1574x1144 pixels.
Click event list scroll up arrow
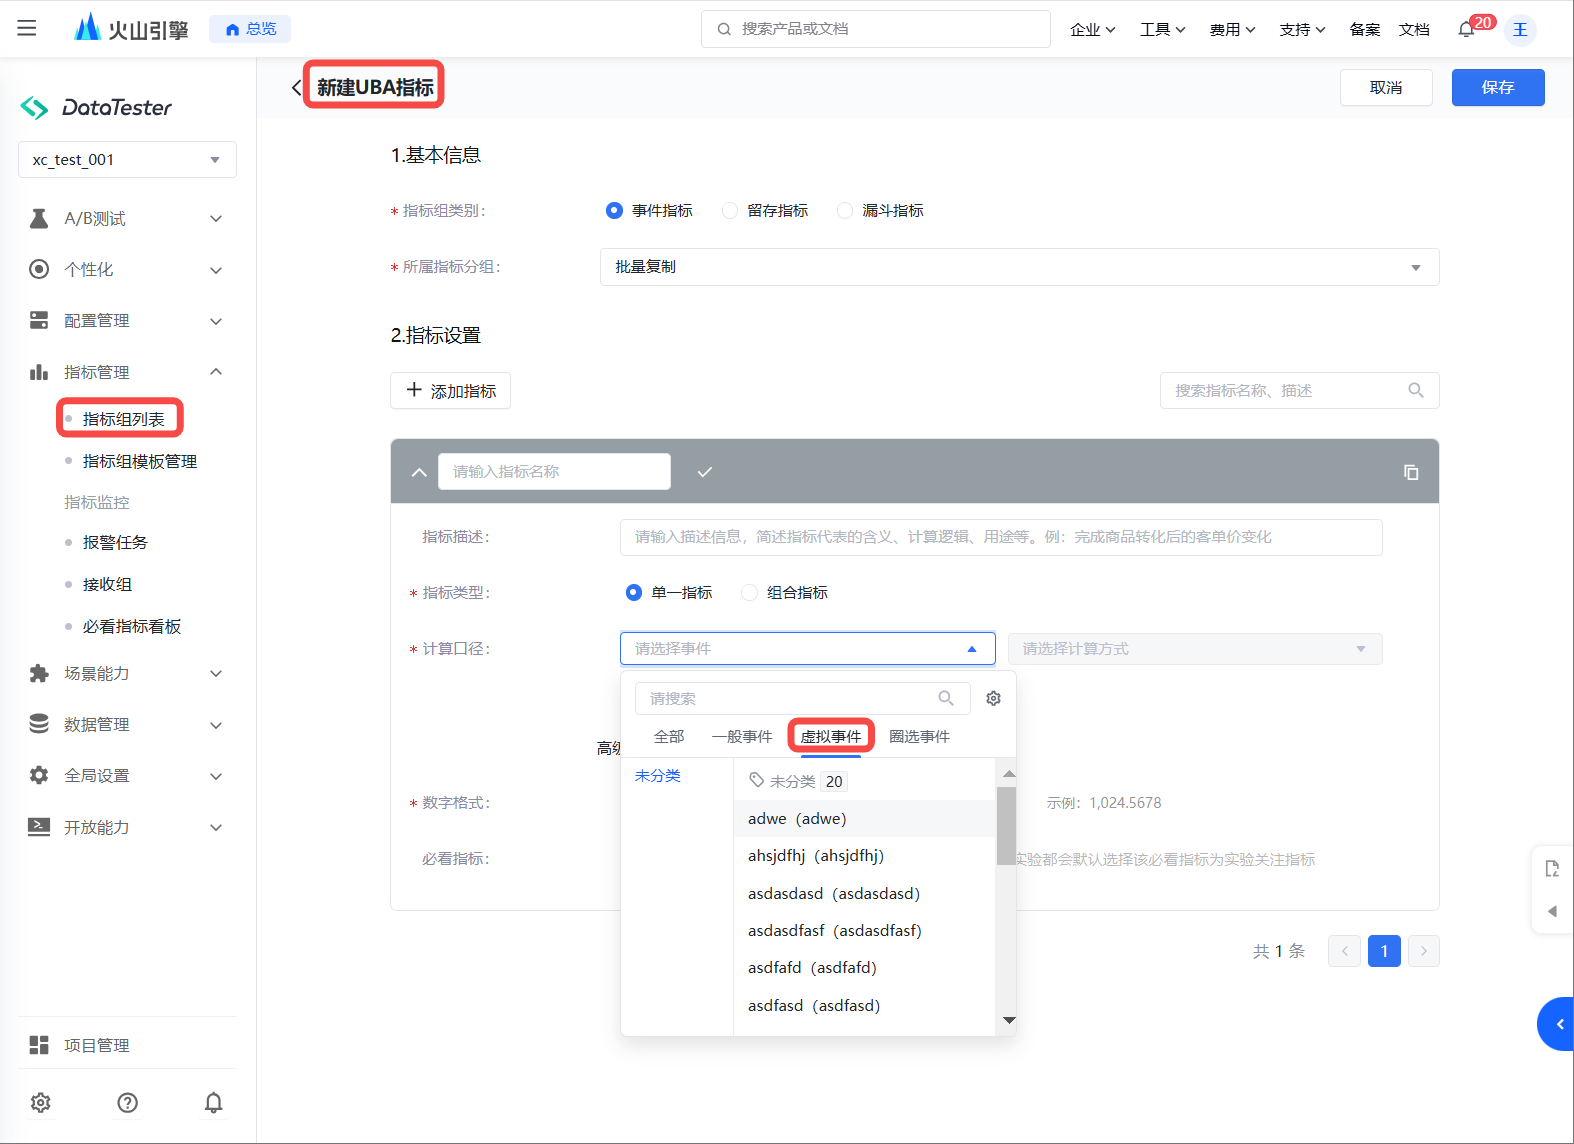pos(1009,773)
